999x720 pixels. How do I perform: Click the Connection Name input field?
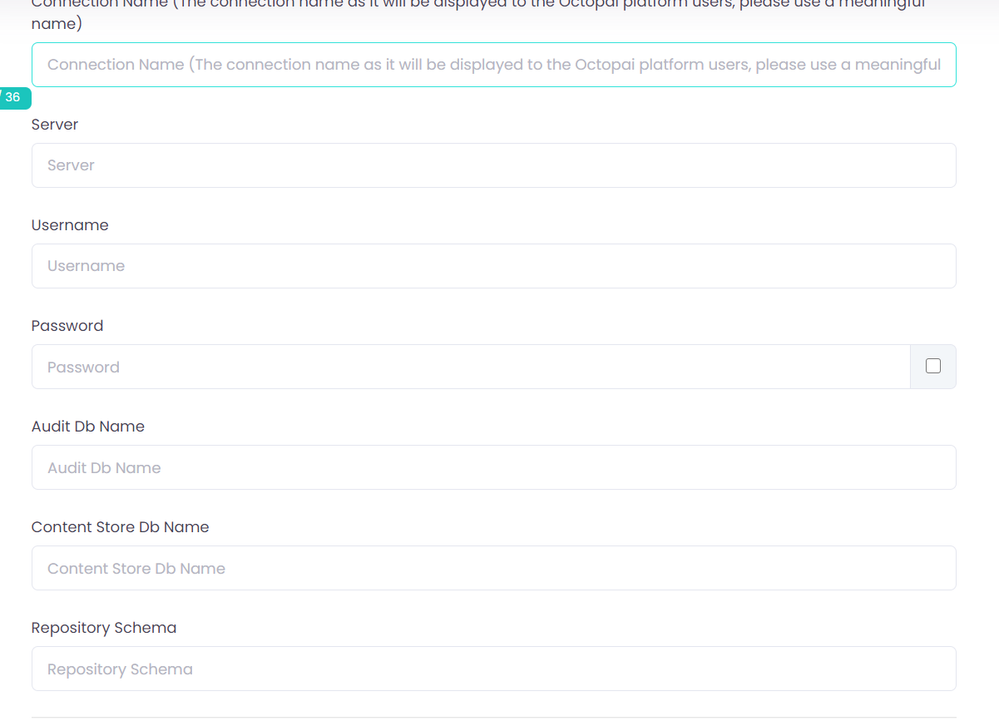tap(494, 64)
